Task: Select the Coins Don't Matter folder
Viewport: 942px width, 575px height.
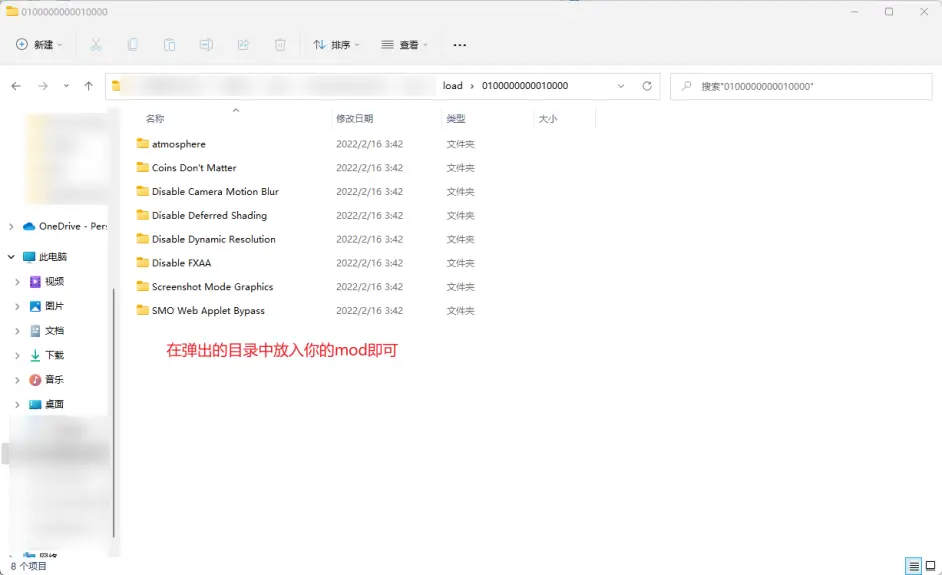Action: (x=194, y=168)
